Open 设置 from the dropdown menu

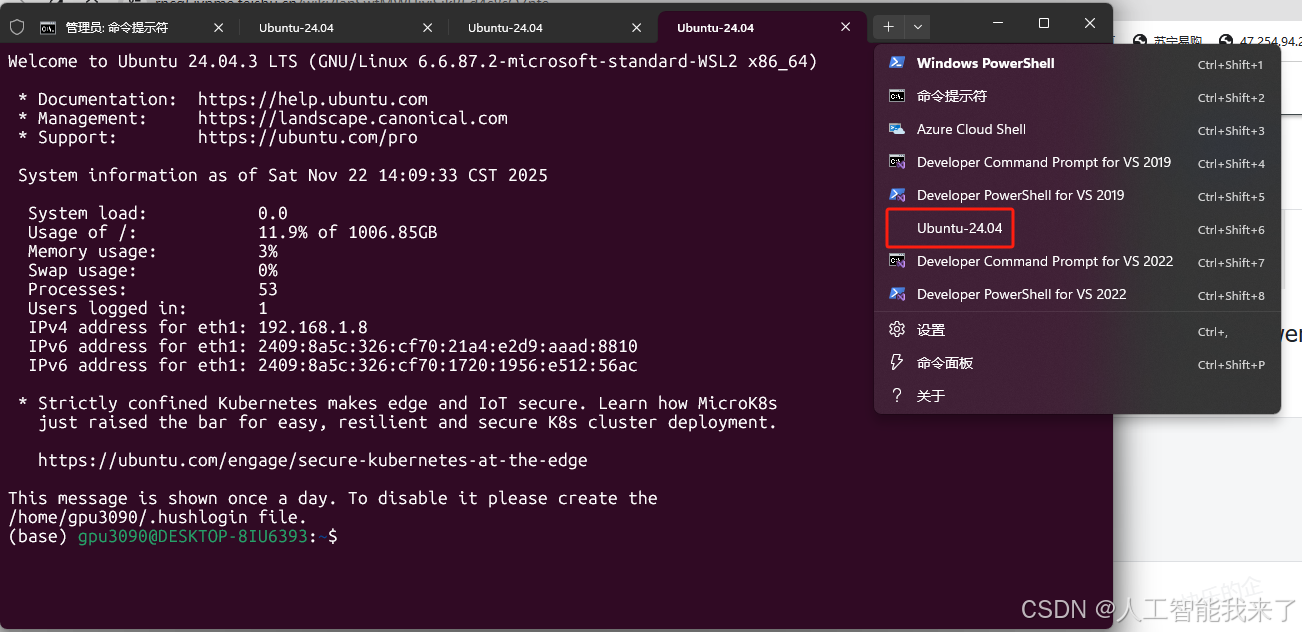tap(1077, 330)
